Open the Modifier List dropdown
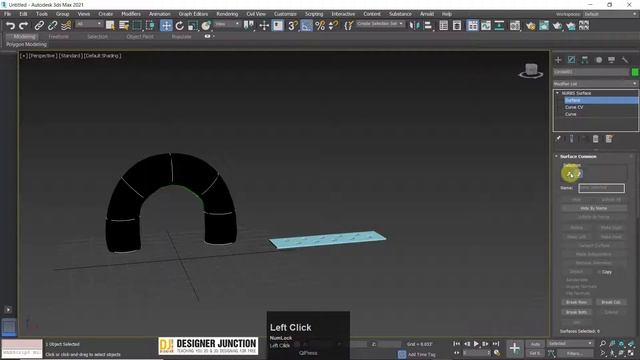This screenshot has height=360, width=640. point(595,84)
